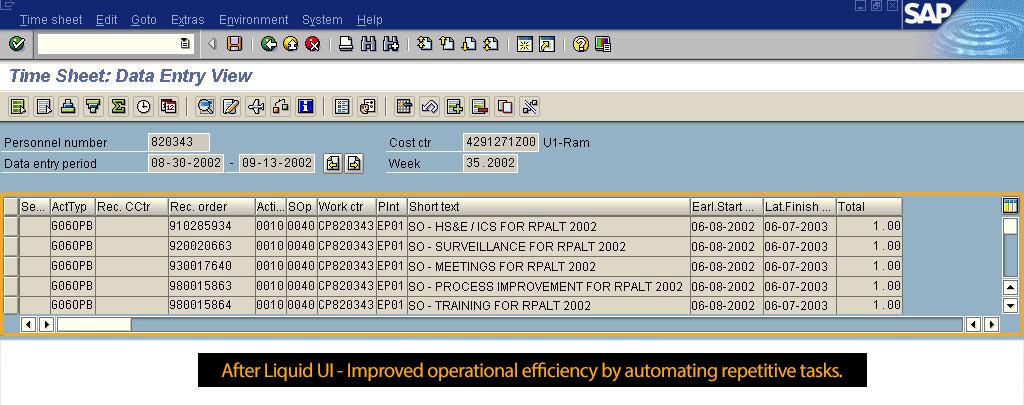Select row with order 910285934

pyautogui.click(x=11, y=226)
